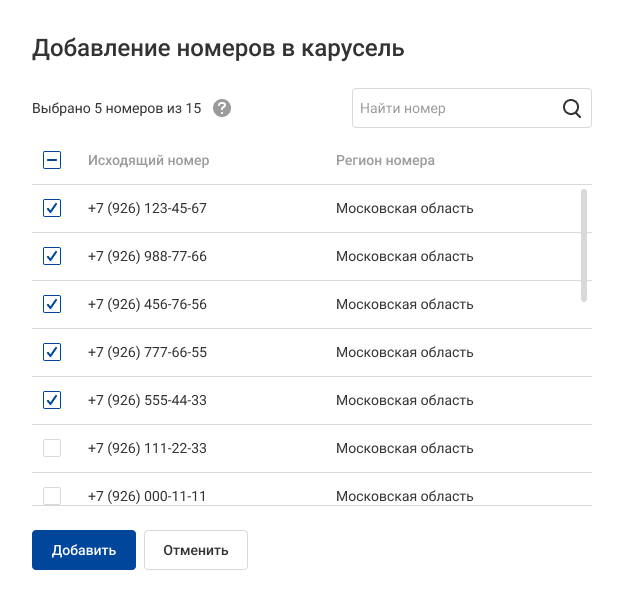Image resolution: width=624 pixels, height=602 pixels.
Task: Select the +7 (926) 123-45-67 phone number text
Action: click(x=147, y=208)
